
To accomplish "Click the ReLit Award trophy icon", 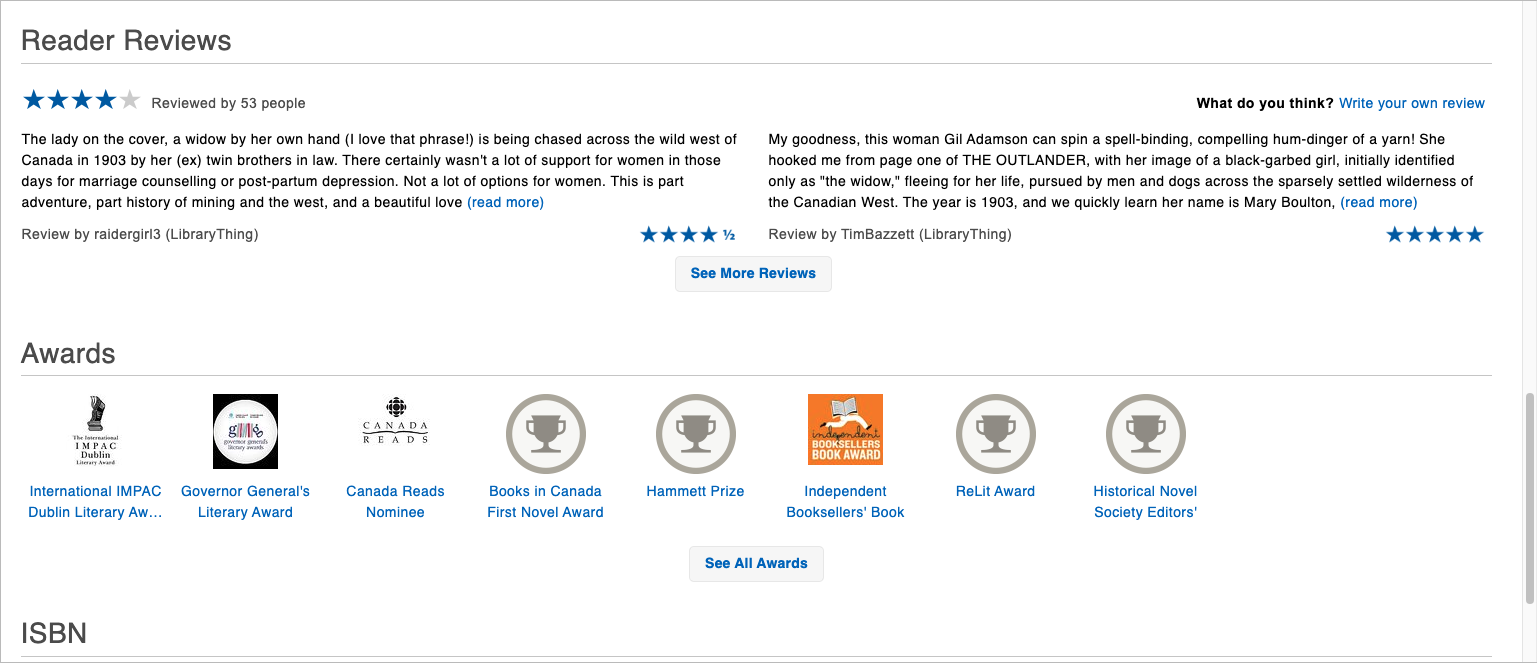I will click(x=995, y=433).
